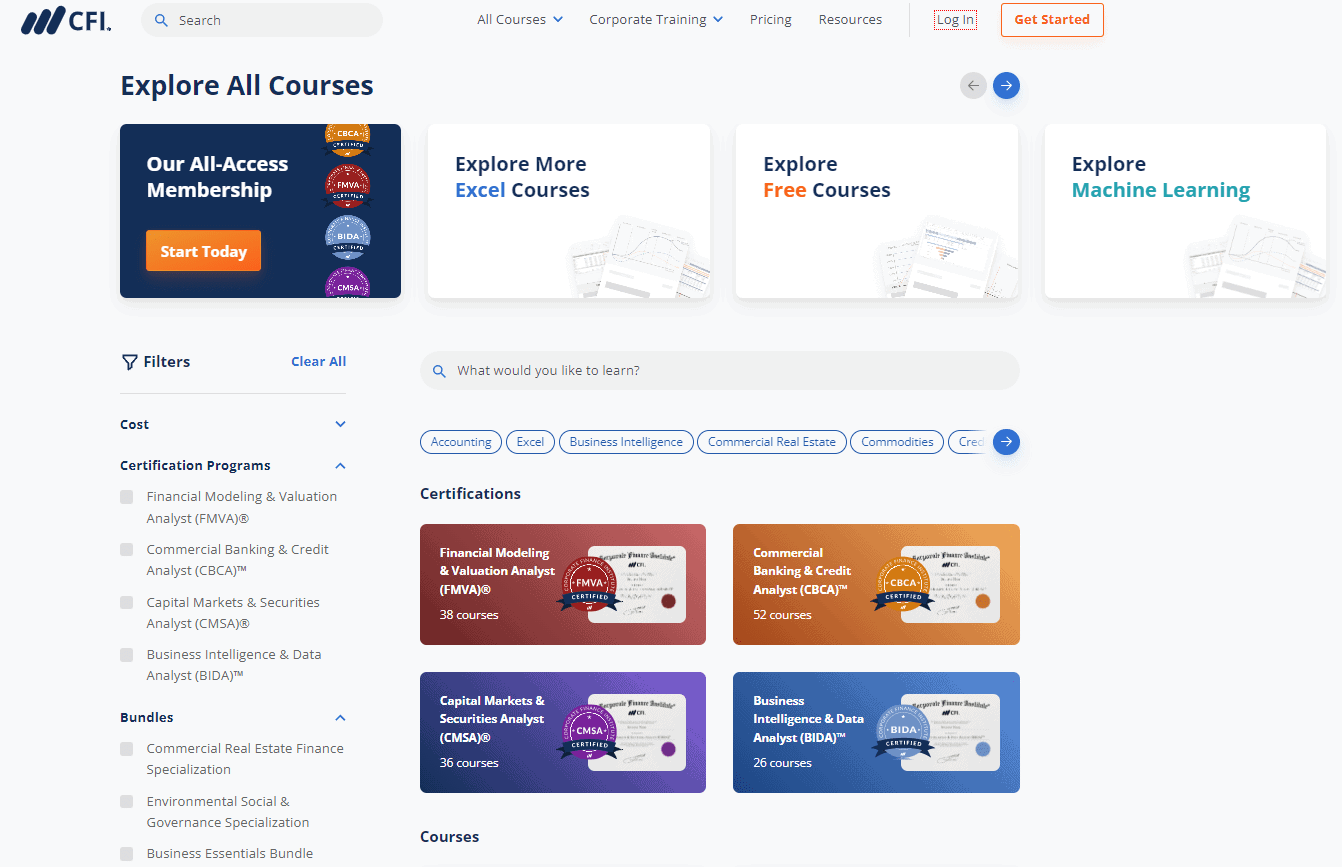
Task: Click the search magnifier icon in top bar
Action: coord(162,19)
